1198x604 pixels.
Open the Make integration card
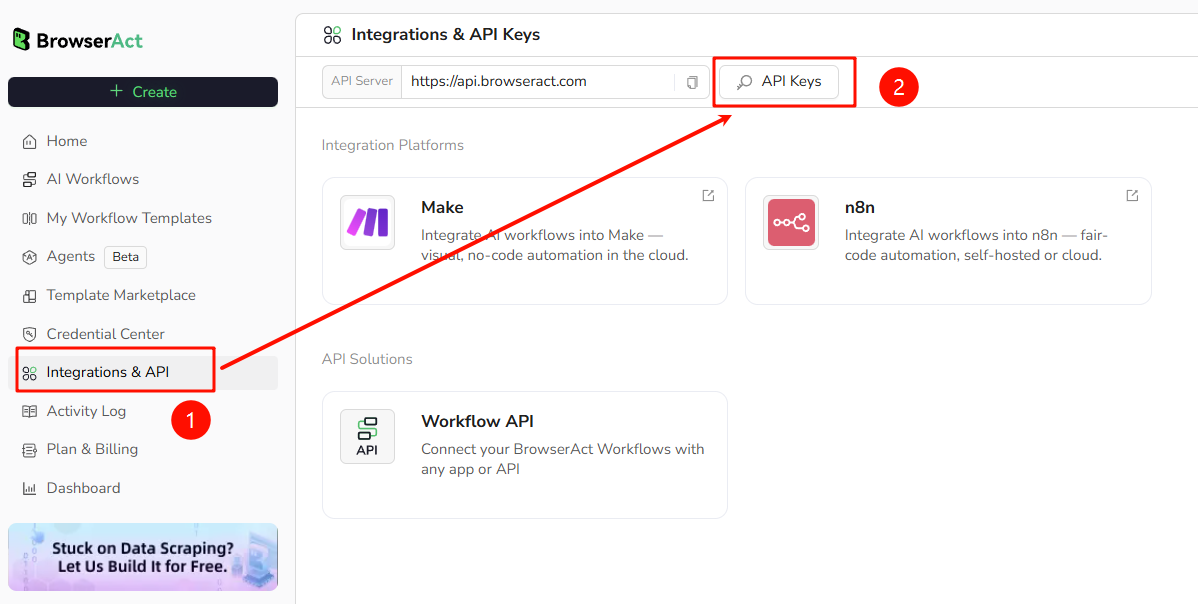tap(525, 241)
